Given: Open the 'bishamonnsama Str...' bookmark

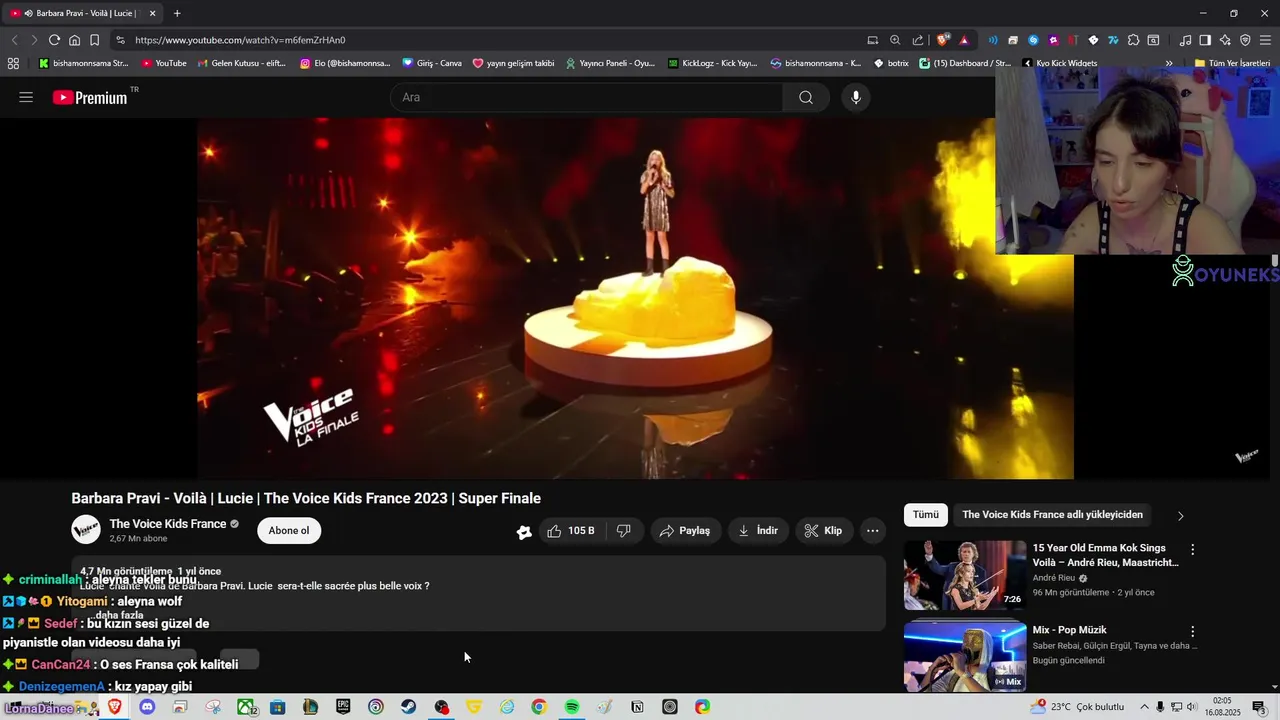Looking at the screenshot, I should tap(83, 63).
